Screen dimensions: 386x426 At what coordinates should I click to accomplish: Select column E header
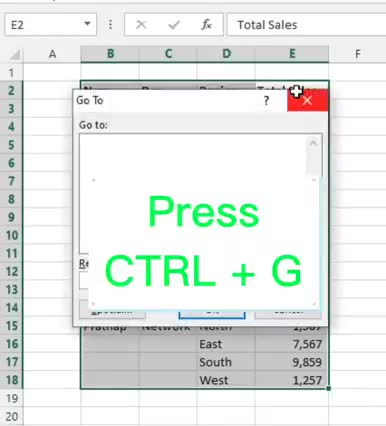click(292, 54)
